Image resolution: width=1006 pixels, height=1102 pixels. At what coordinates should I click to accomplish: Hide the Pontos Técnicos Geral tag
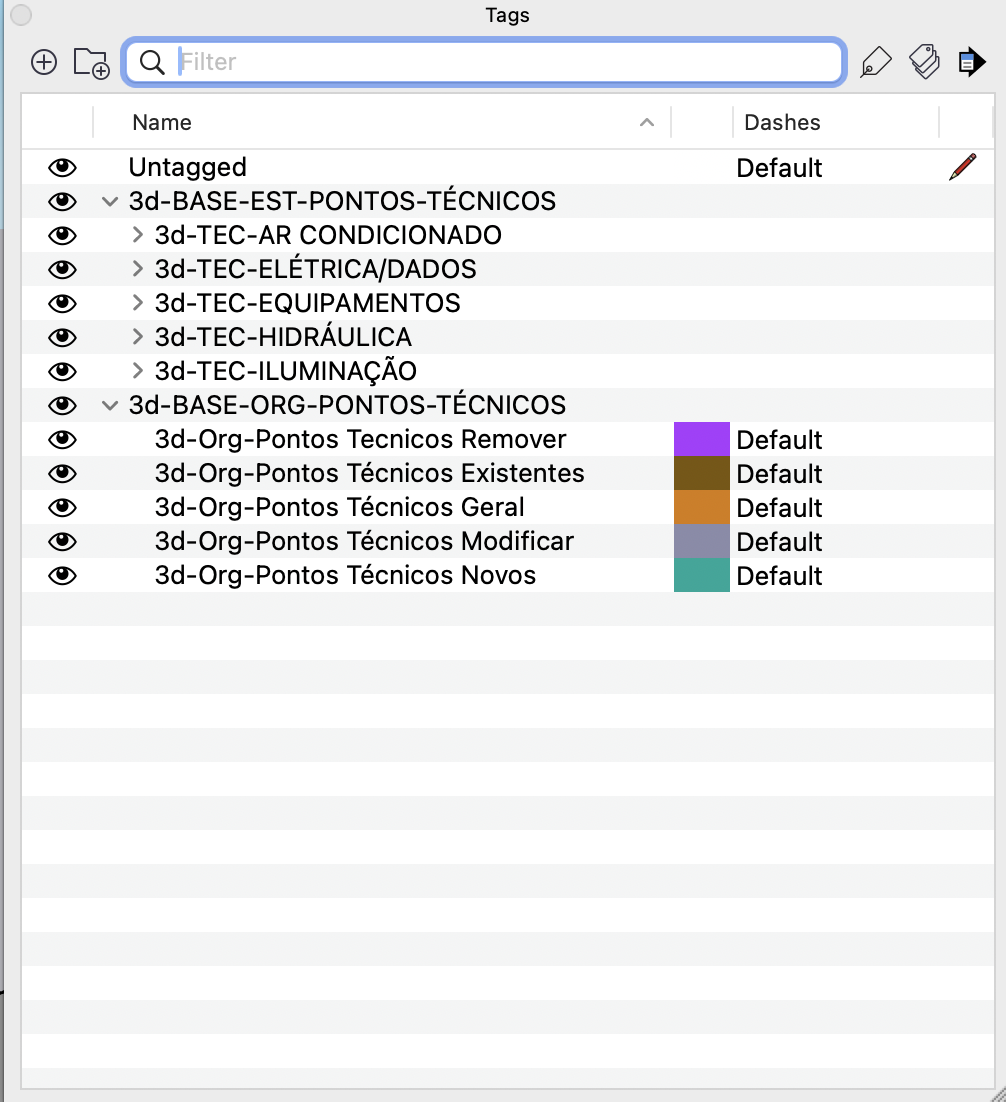tap(62, 507)
